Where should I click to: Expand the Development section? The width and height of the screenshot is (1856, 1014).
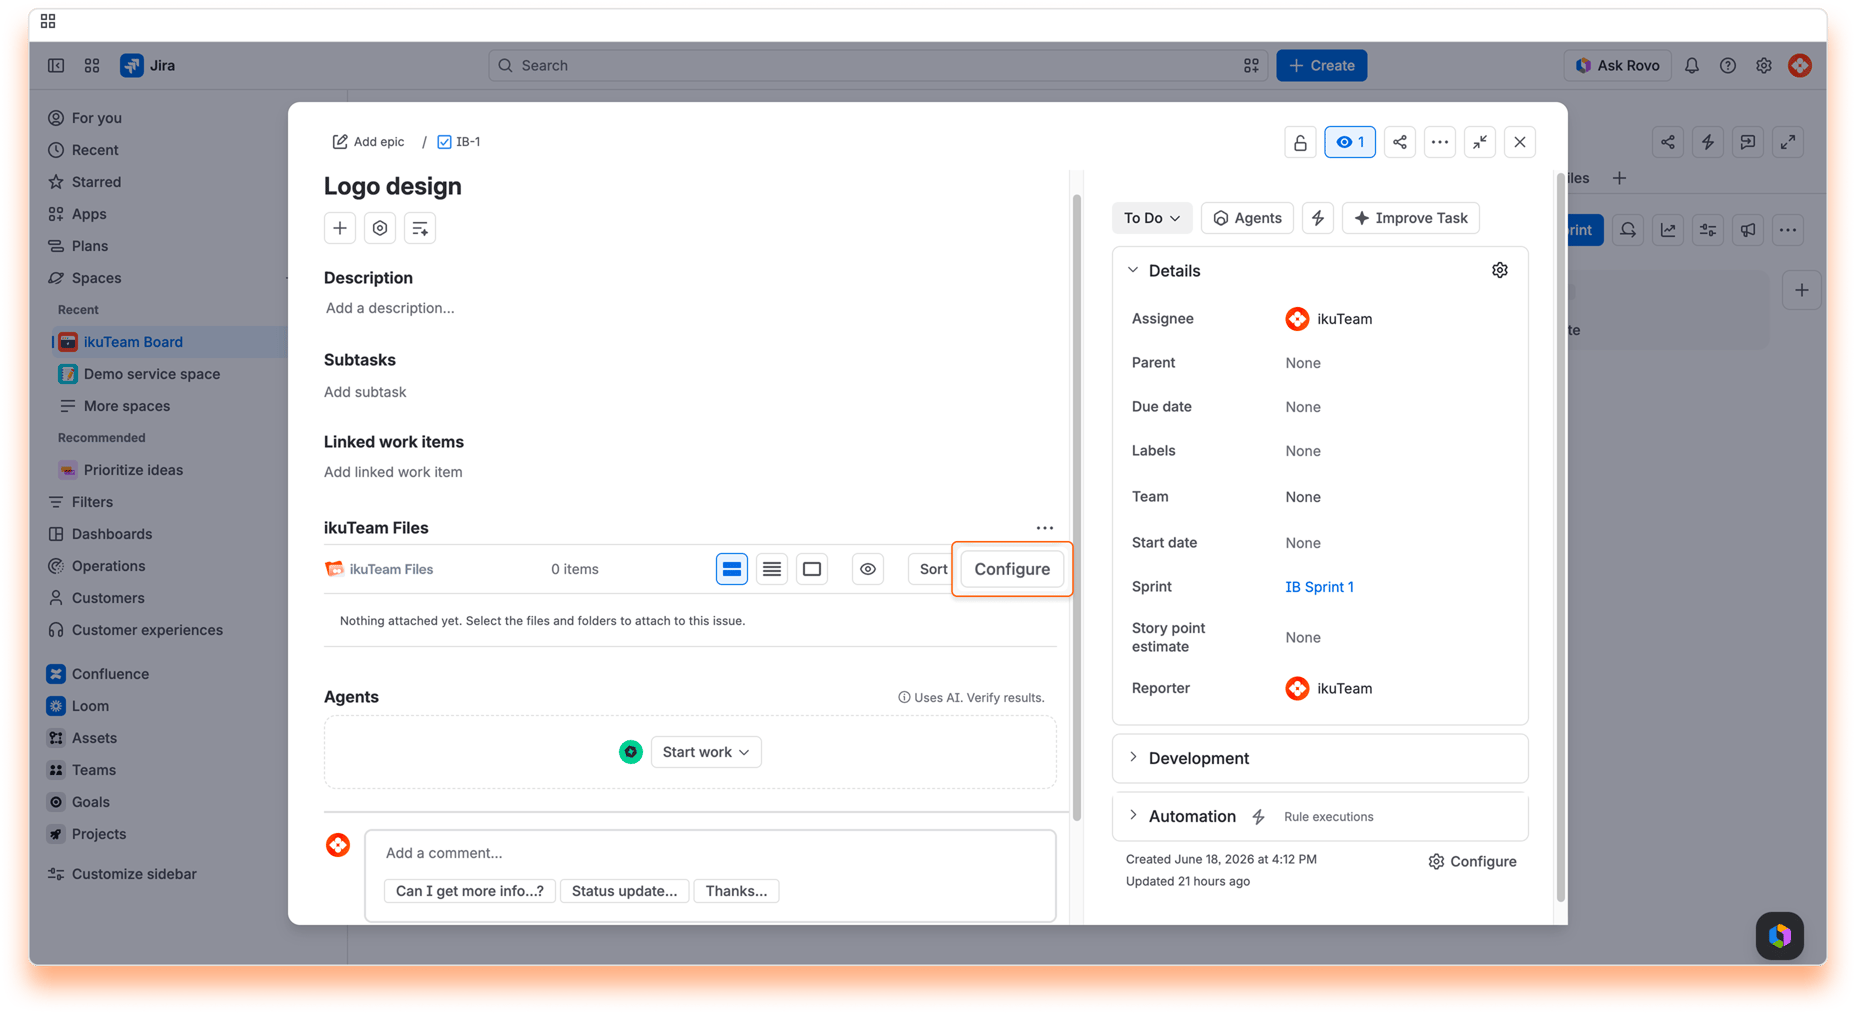click(x=1133, y=758)
